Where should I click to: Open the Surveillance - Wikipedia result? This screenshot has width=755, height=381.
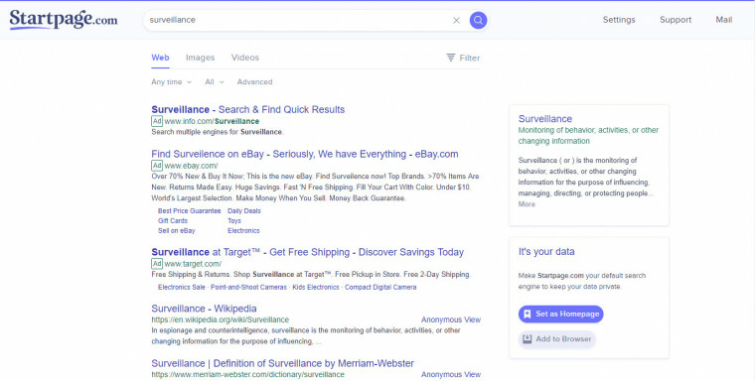[204, 308]
